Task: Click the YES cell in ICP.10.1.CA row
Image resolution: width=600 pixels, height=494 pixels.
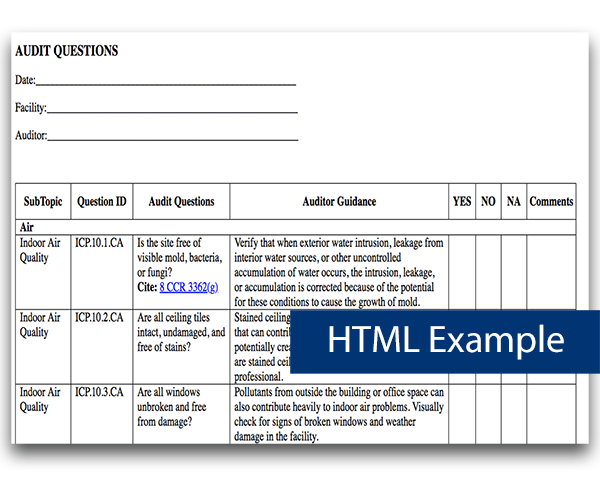Action: [x=462, y=272]
